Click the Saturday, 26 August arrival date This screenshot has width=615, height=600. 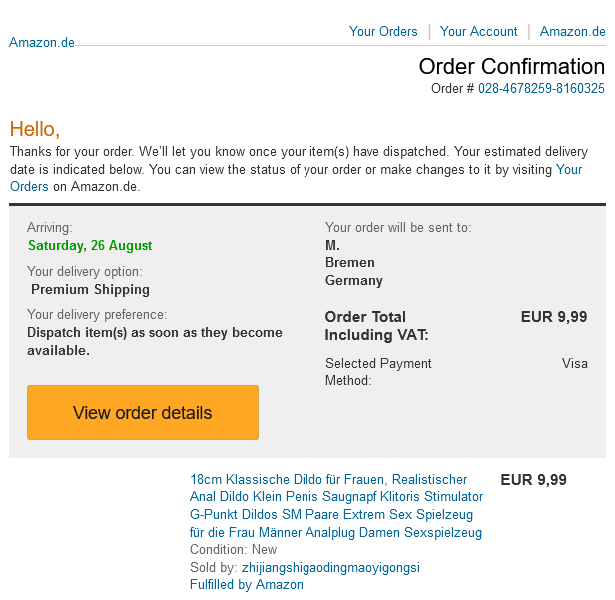(90, 246)
